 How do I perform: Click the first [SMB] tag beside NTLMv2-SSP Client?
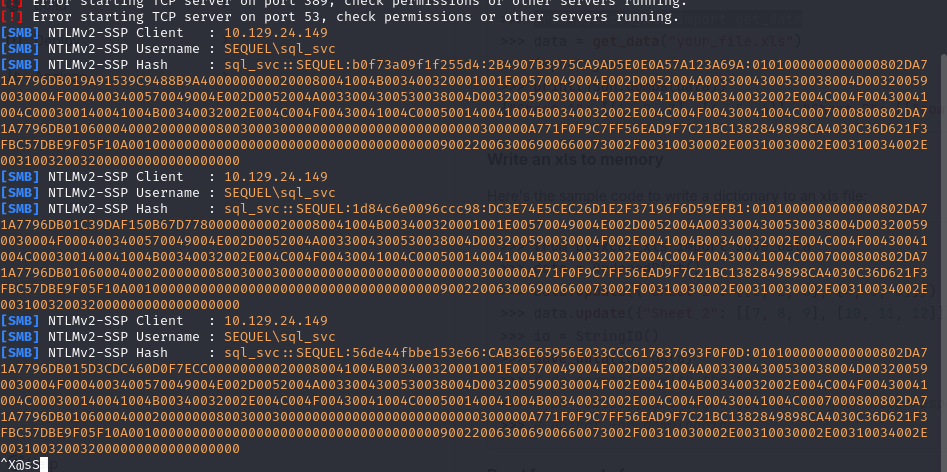pyautogui.click(x=20, y=33)
